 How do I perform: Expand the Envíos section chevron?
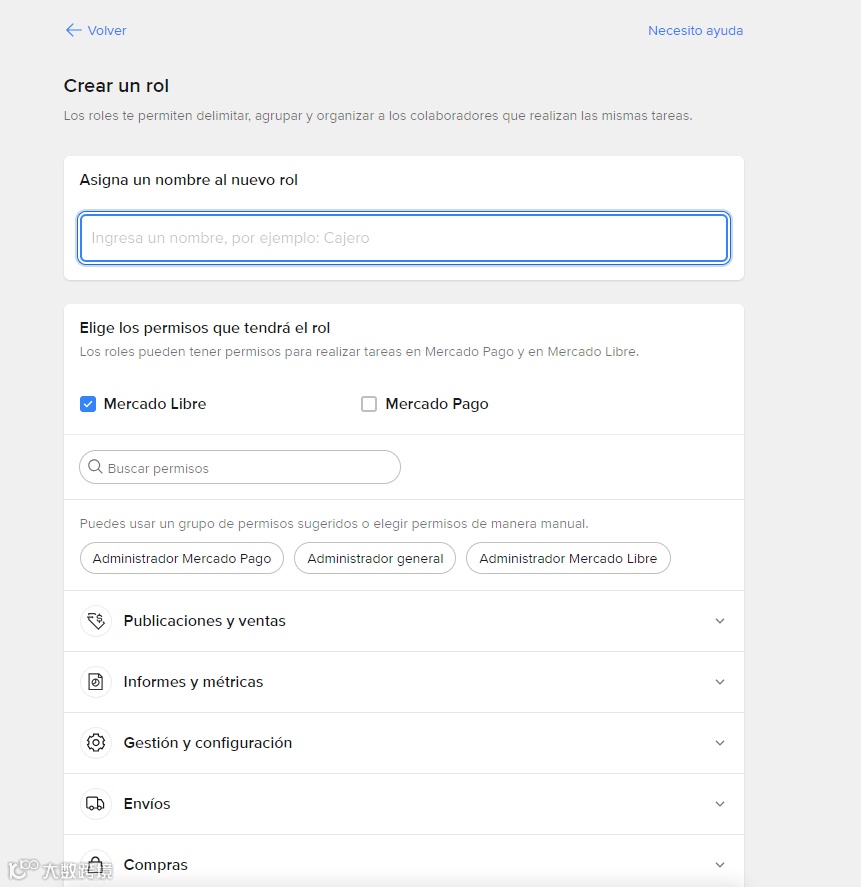coord(720,804)
